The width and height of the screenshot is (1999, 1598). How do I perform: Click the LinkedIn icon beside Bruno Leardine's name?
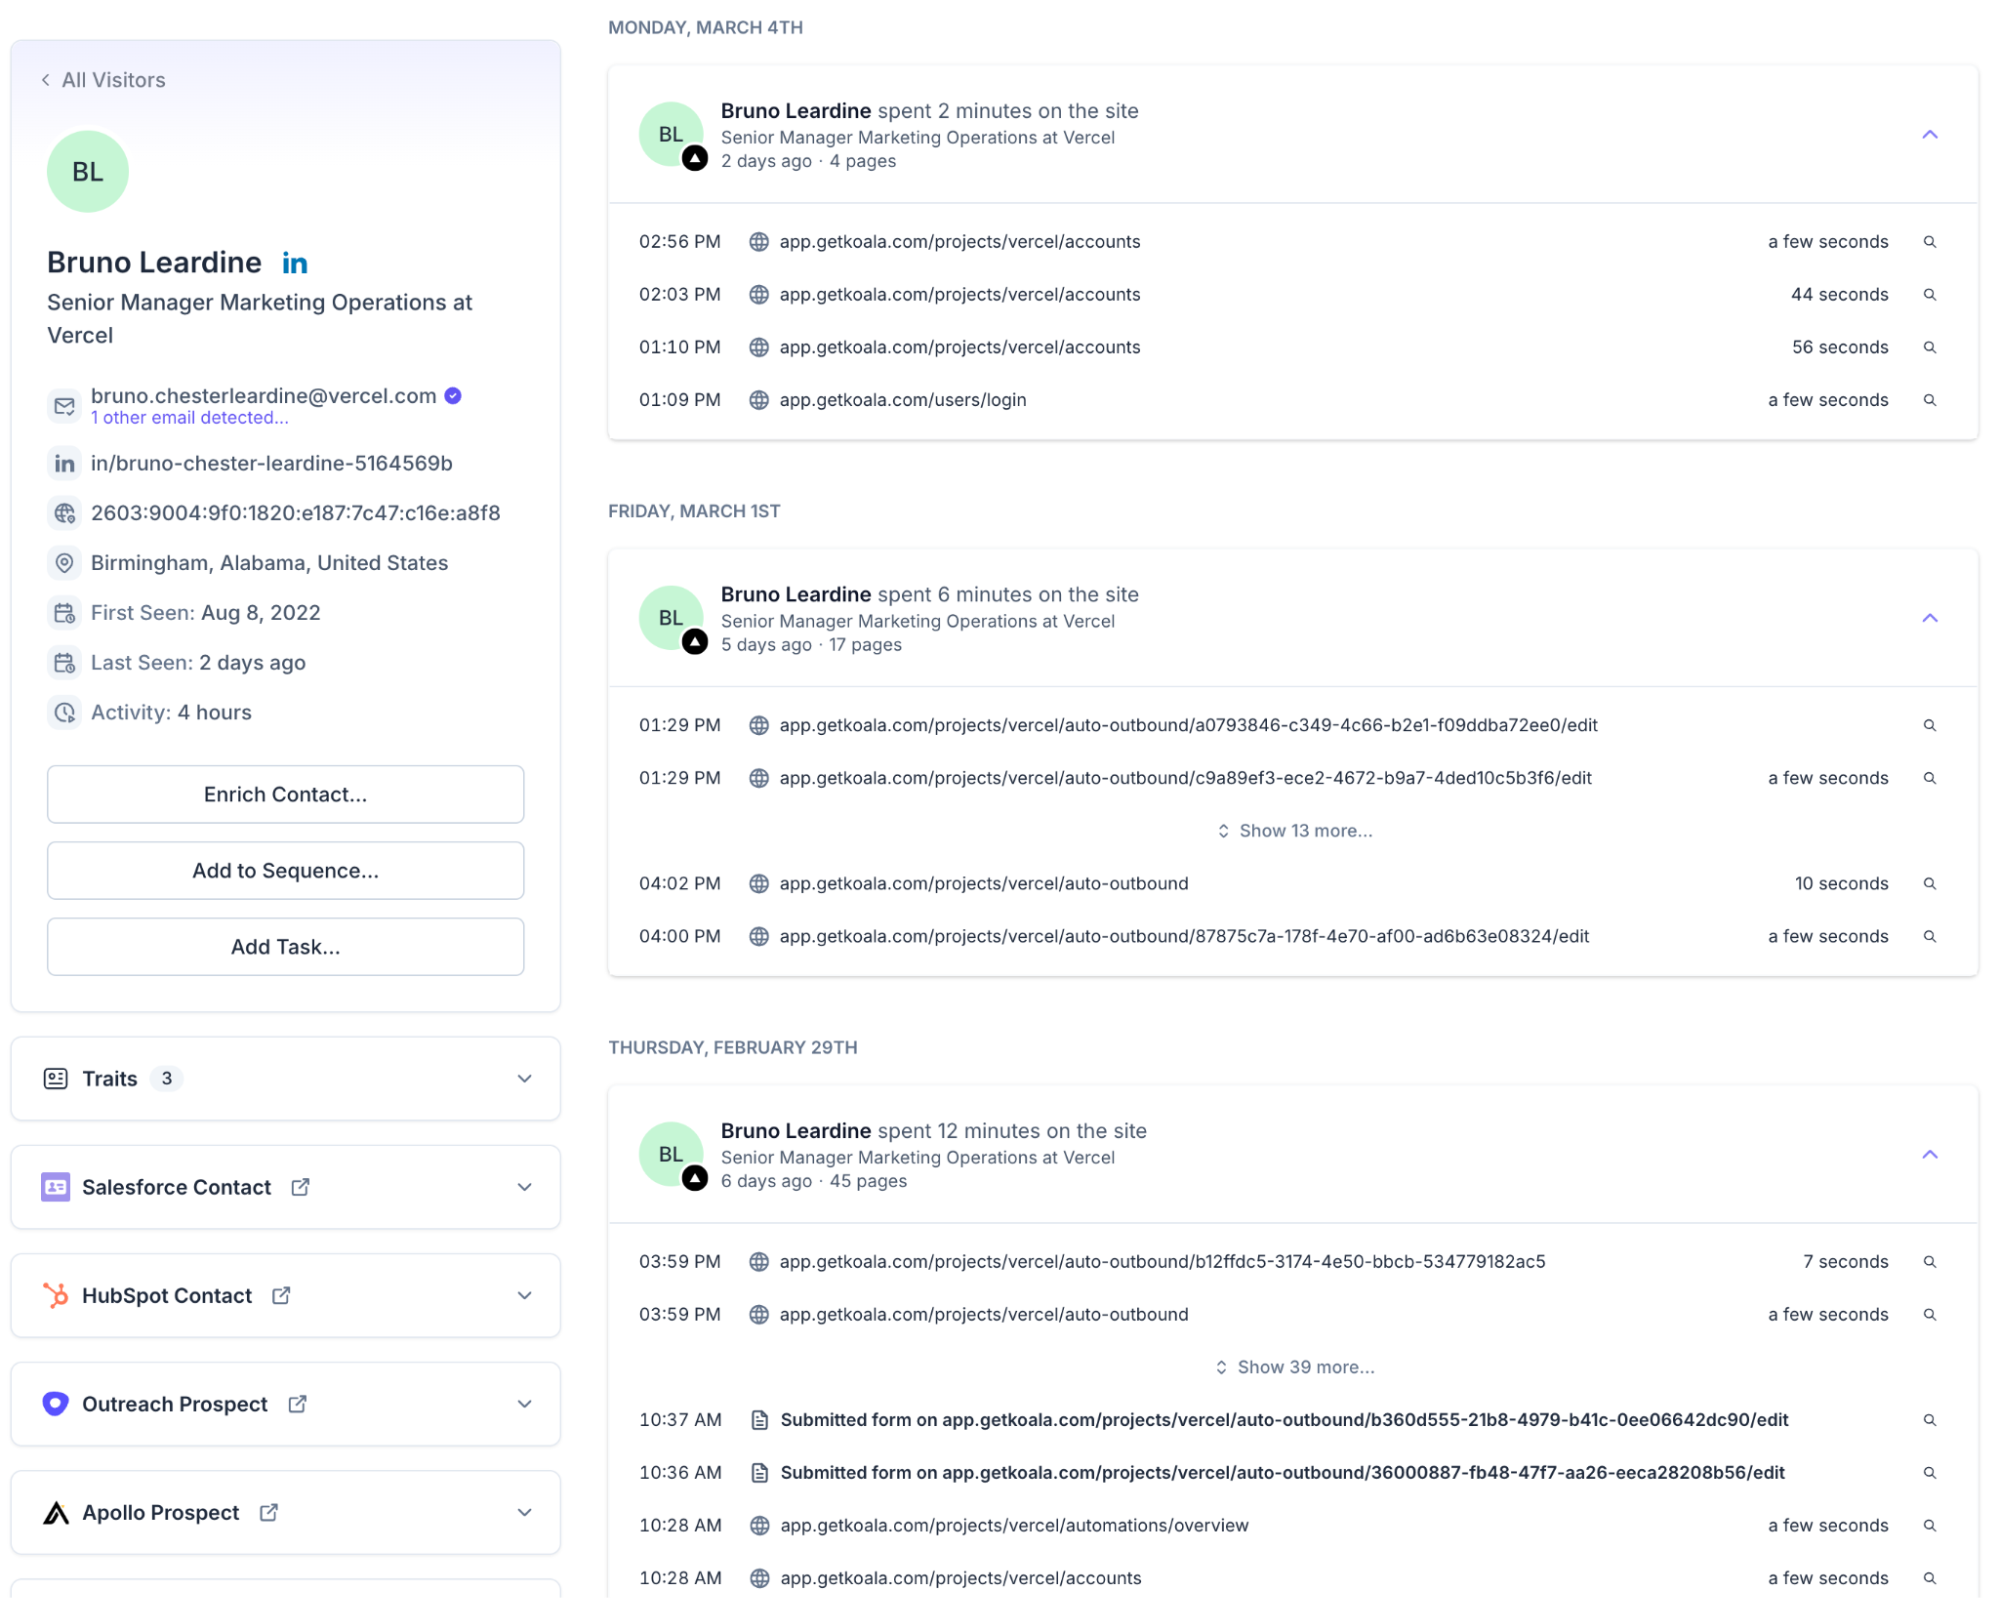click(294, 263)
